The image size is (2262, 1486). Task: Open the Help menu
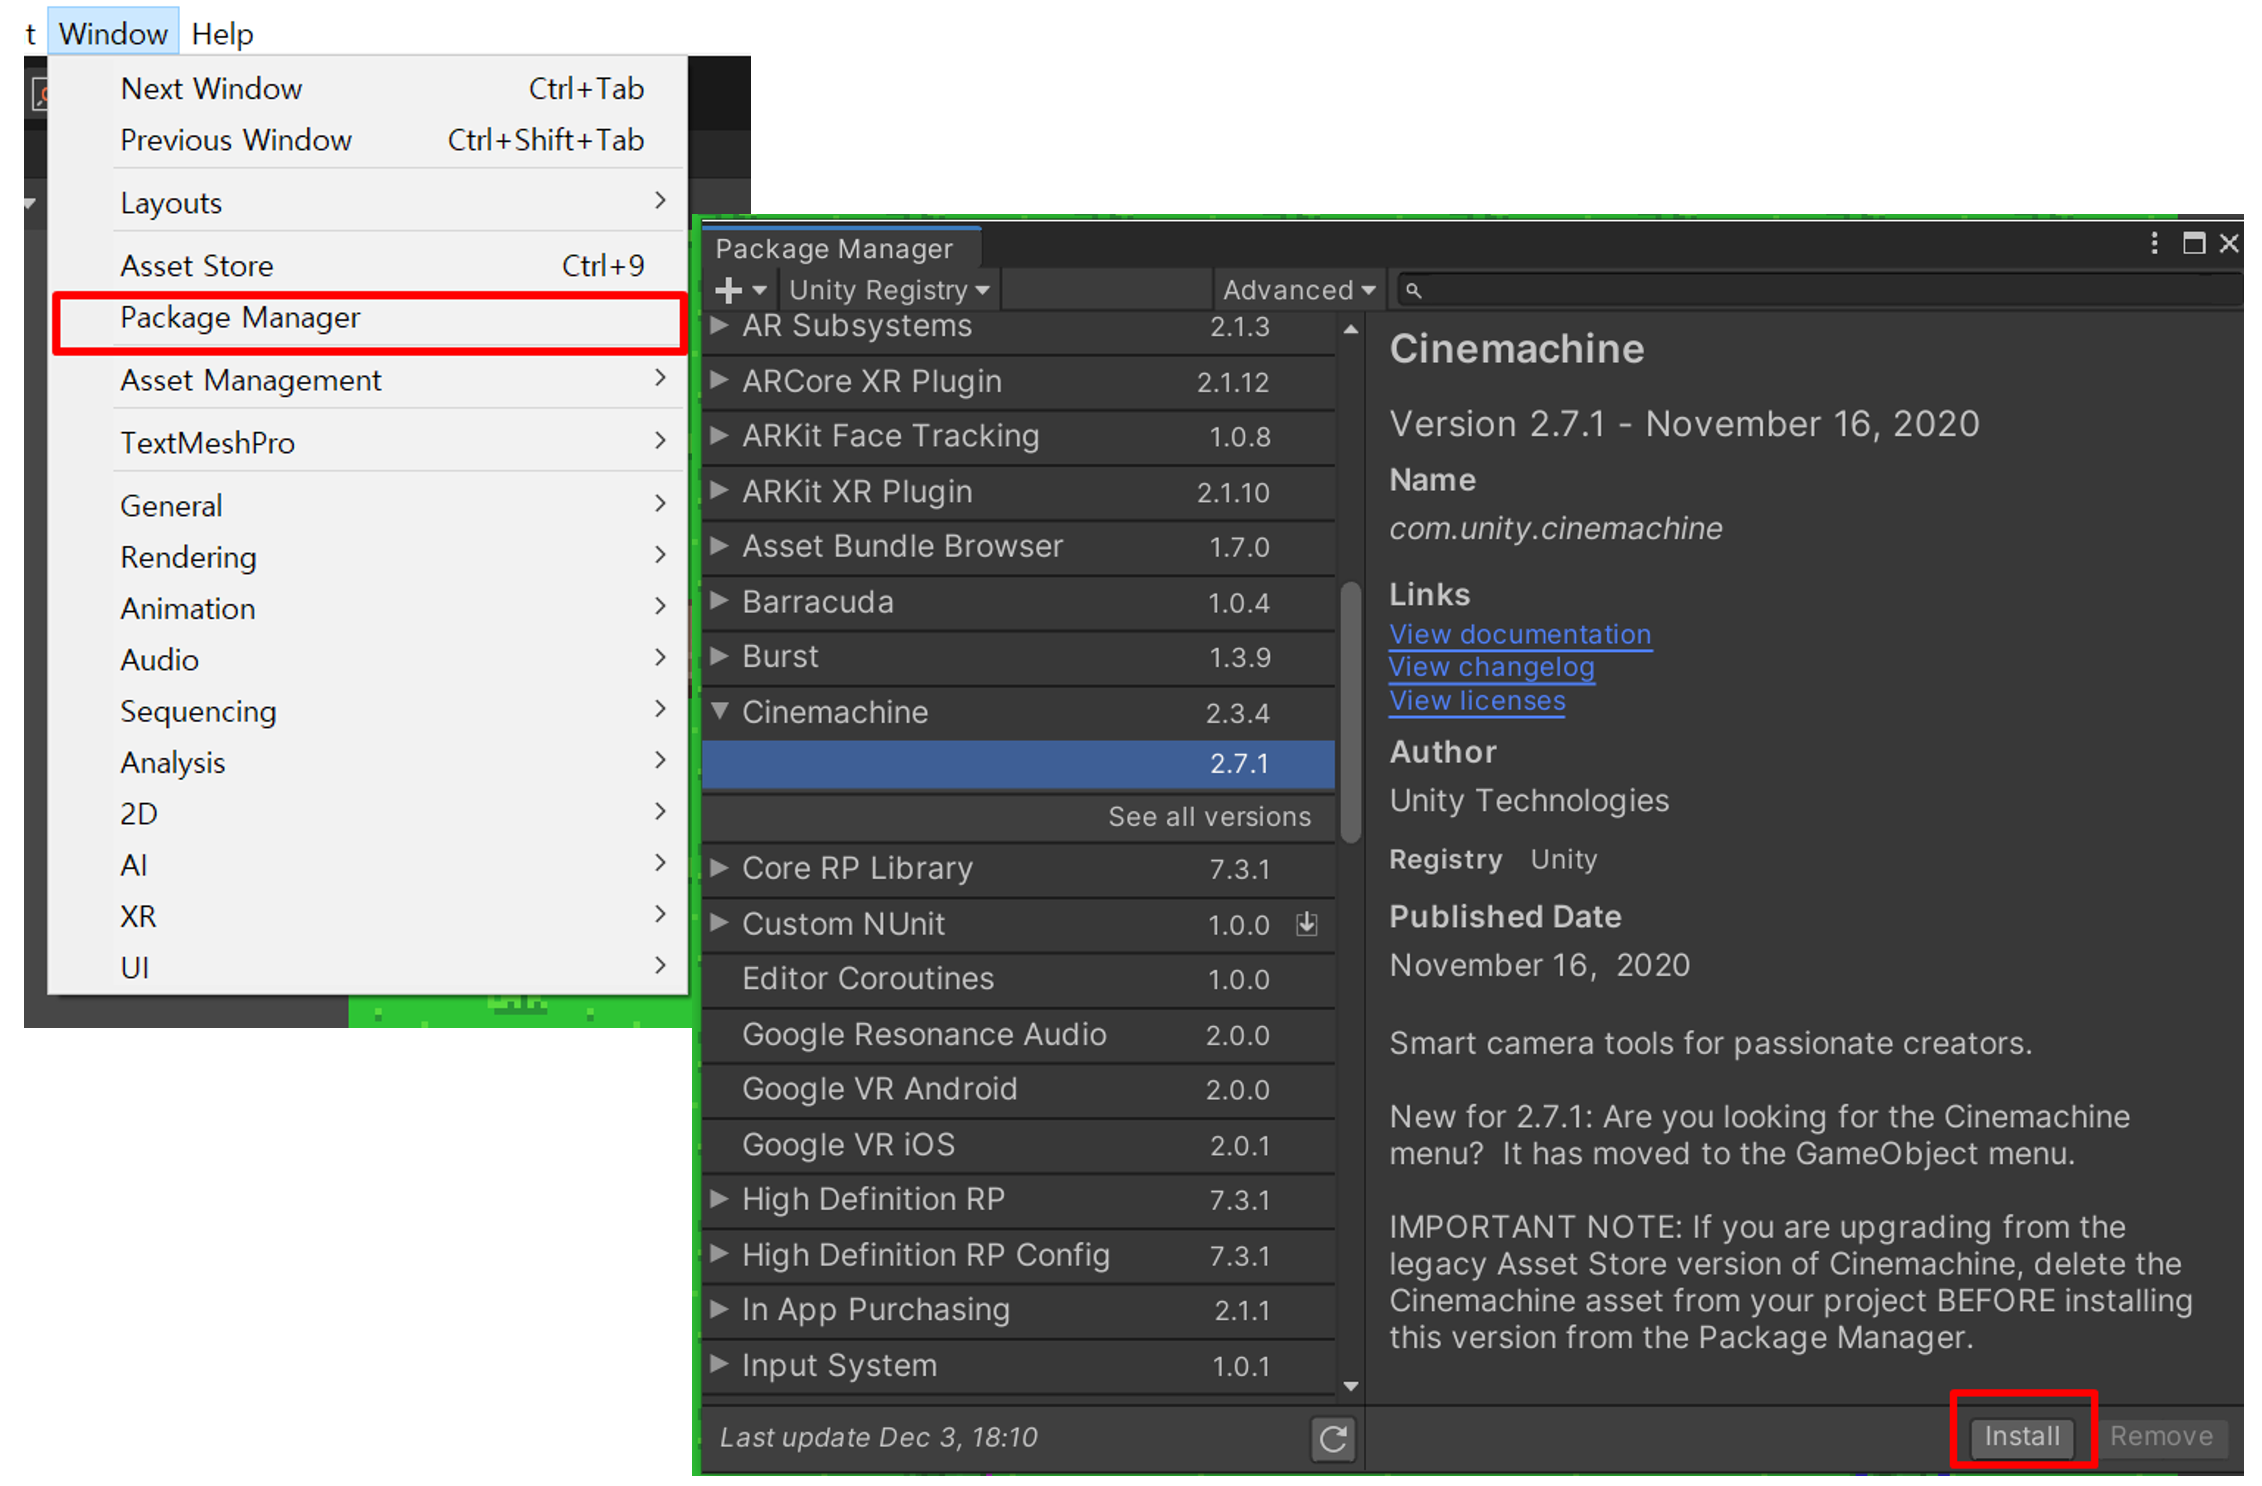coord(222,34)
